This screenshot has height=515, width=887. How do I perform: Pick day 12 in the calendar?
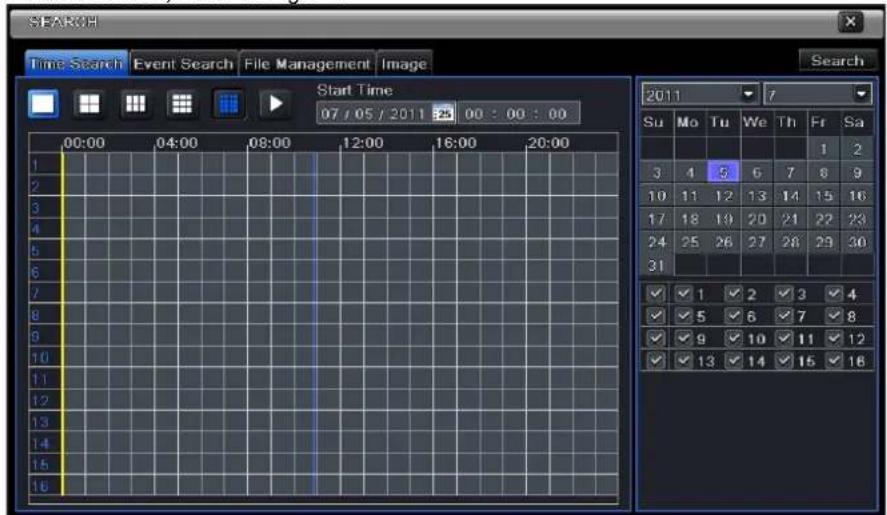[x=723, y=196]
